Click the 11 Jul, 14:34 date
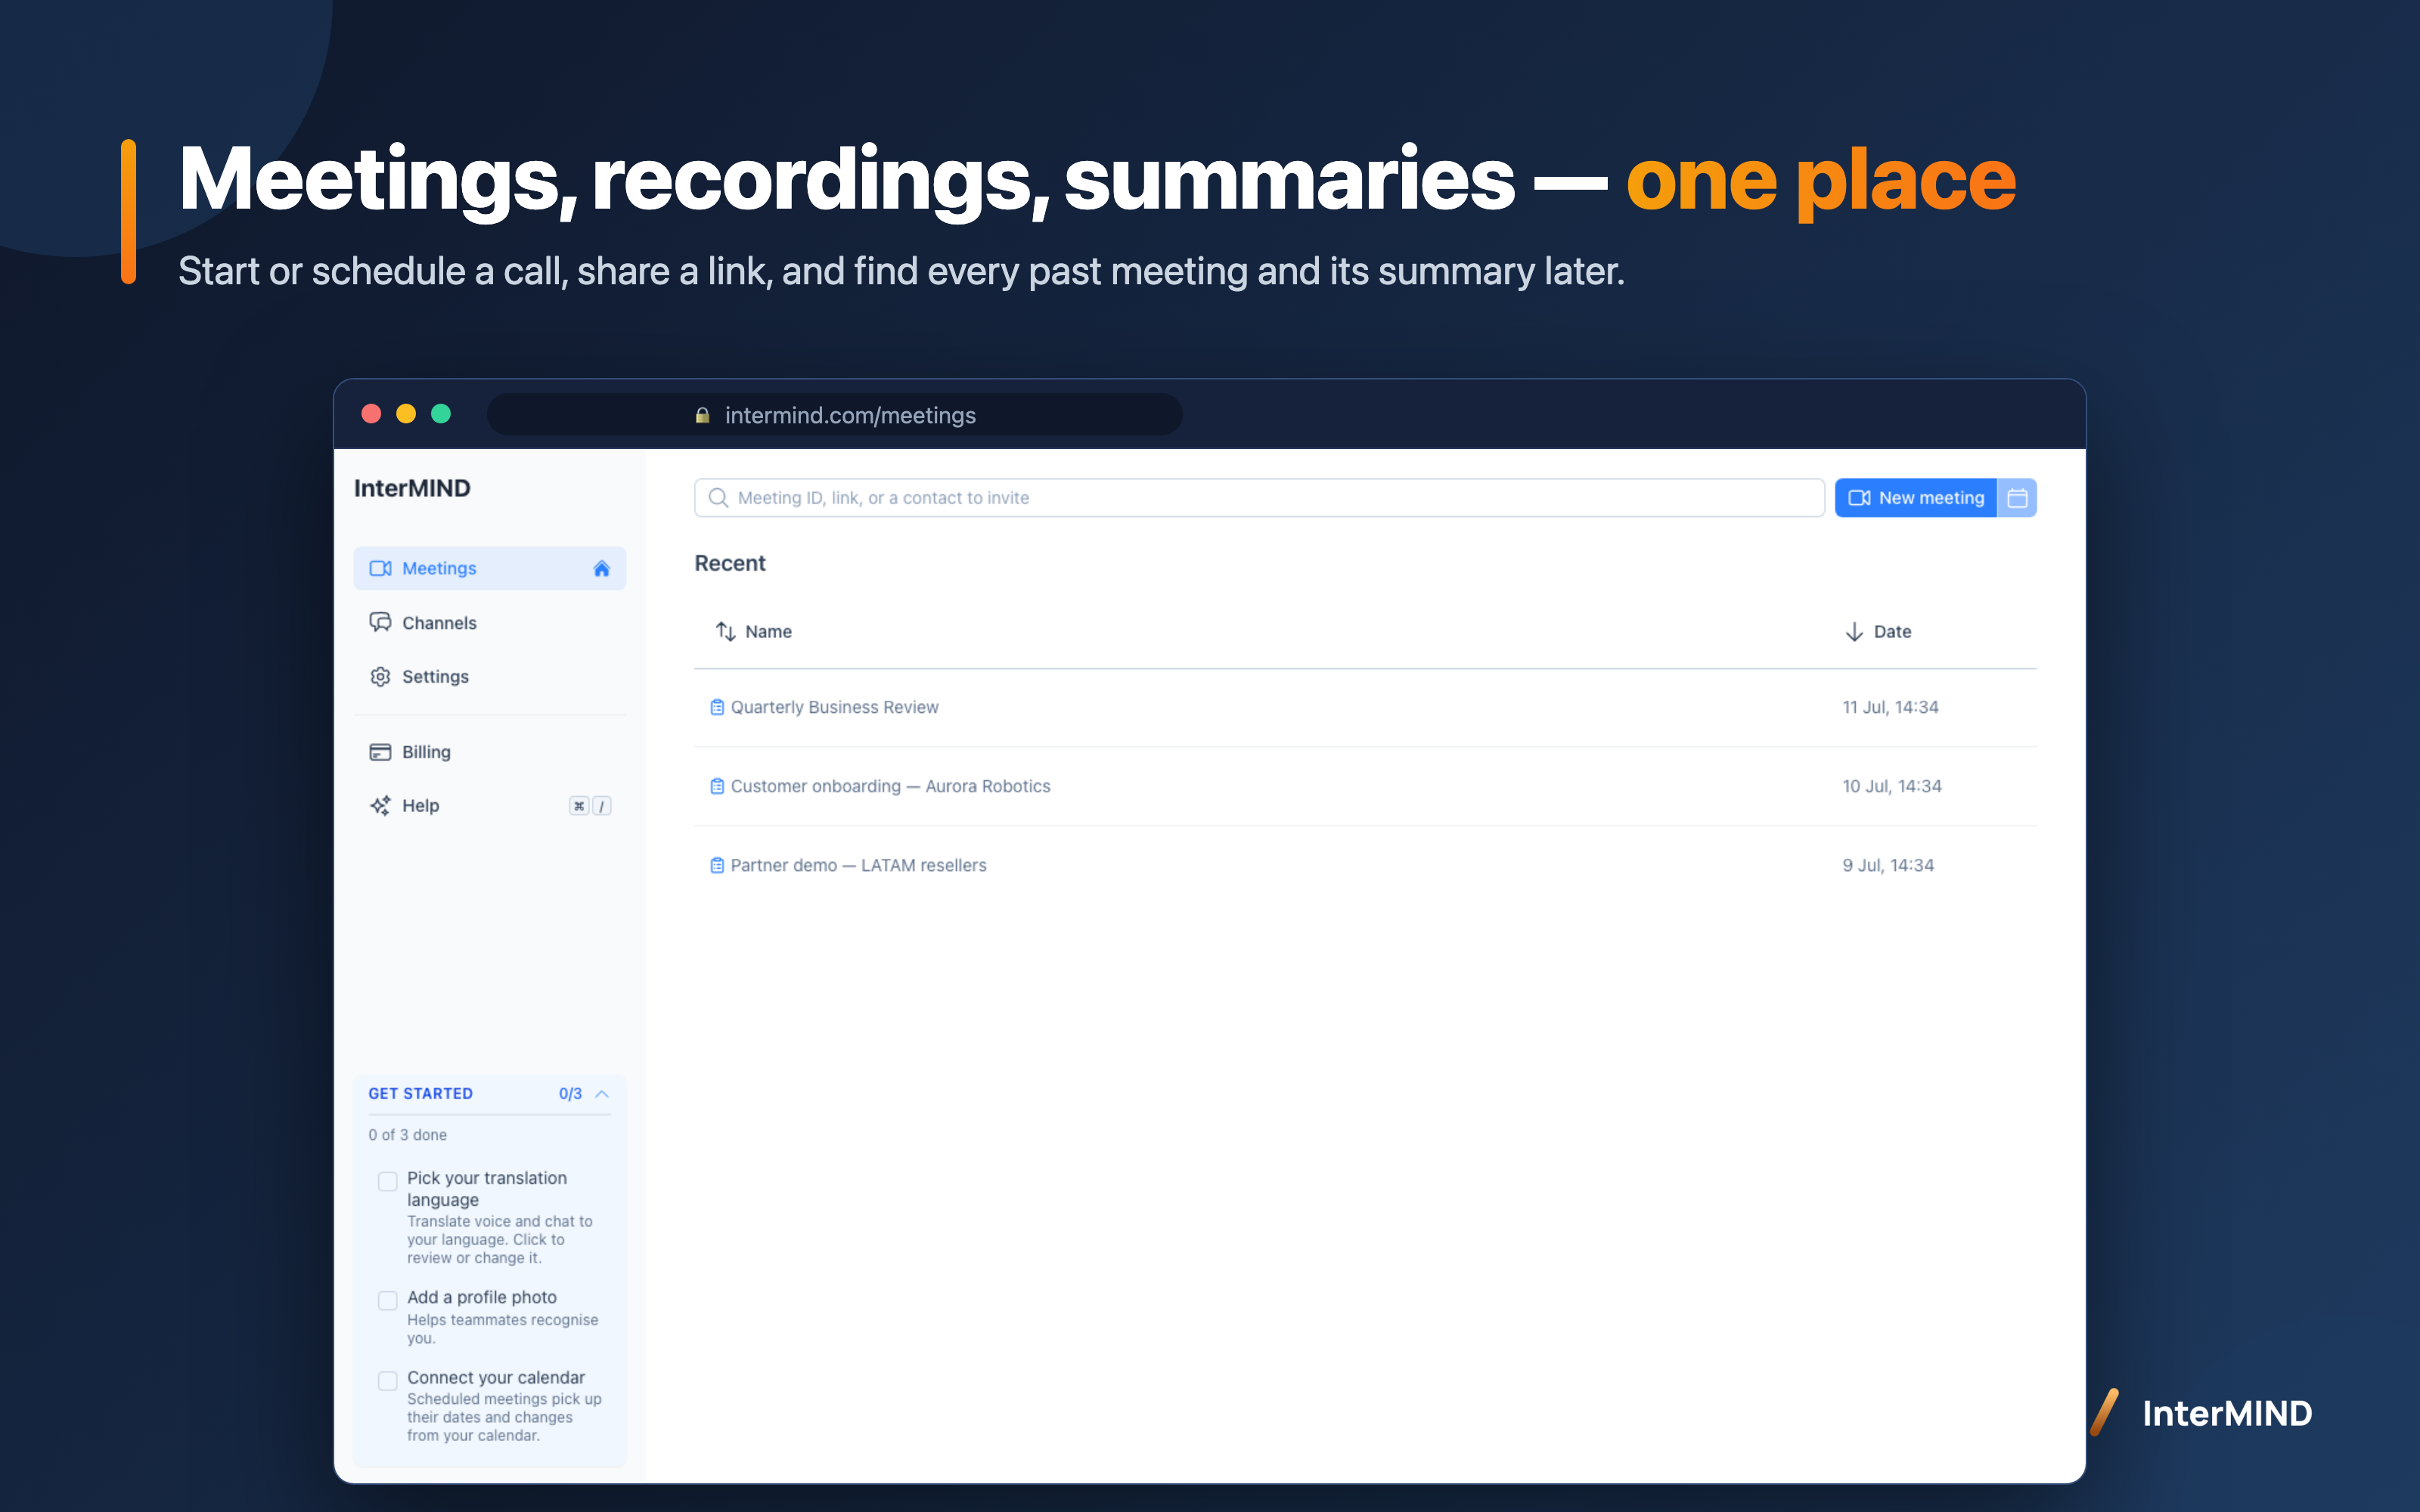The height and width of the screenshot is (1512, 2420). click(1890, 707)
